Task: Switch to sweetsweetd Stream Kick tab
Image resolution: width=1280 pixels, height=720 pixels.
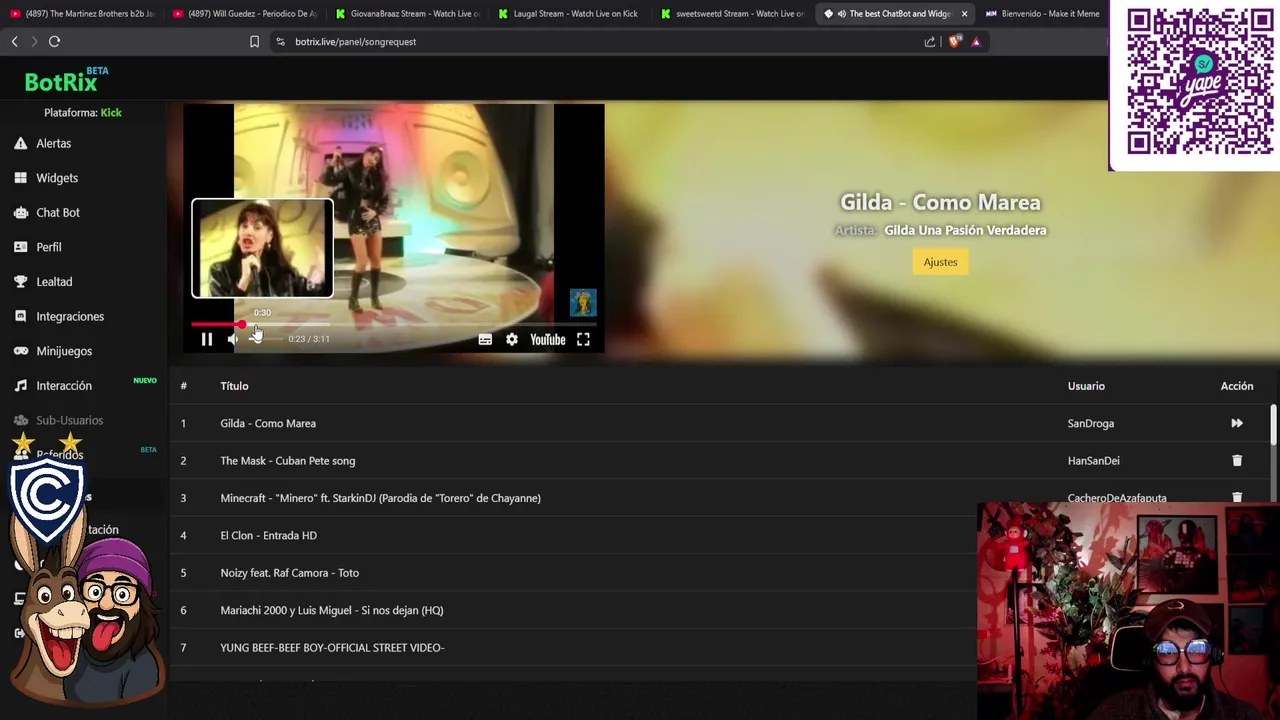Action: click(x=733, y=14)
